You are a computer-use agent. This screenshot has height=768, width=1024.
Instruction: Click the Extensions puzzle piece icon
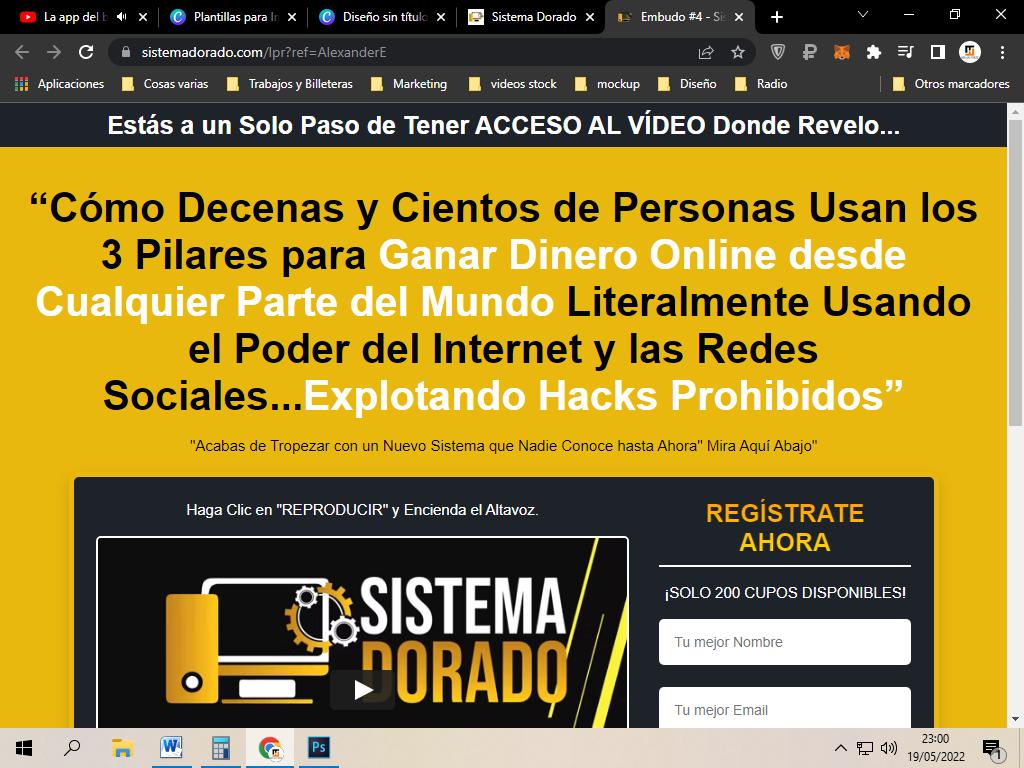(x=873, y=52)
